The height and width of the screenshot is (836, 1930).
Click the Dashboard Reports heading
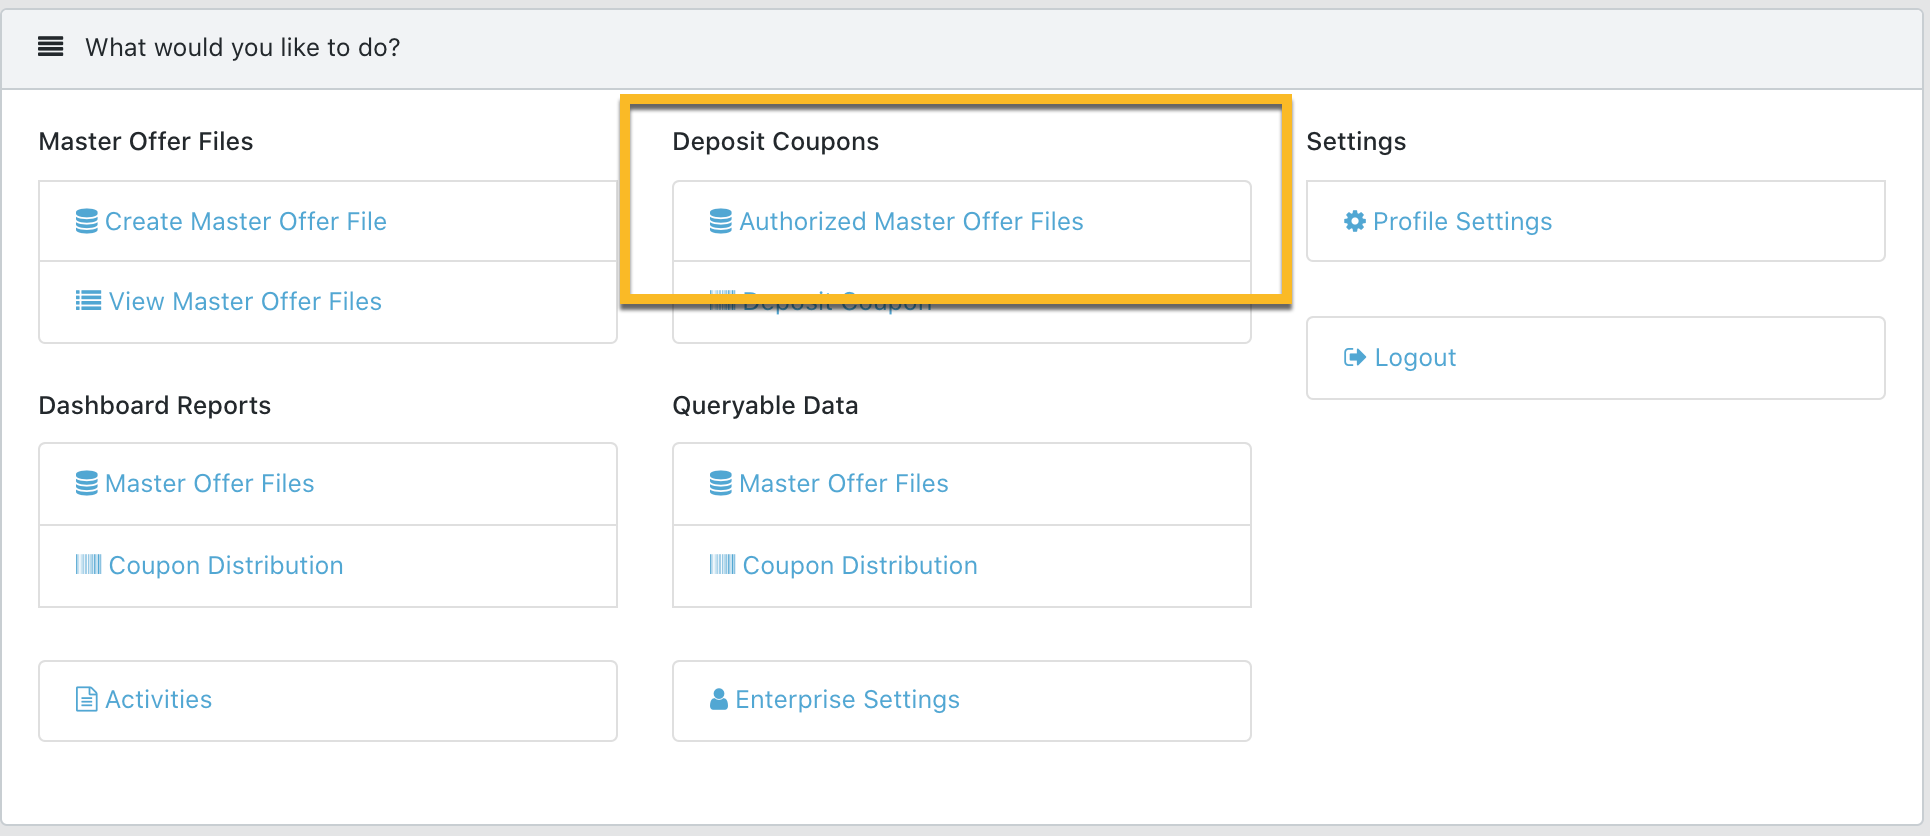[155, 406]
